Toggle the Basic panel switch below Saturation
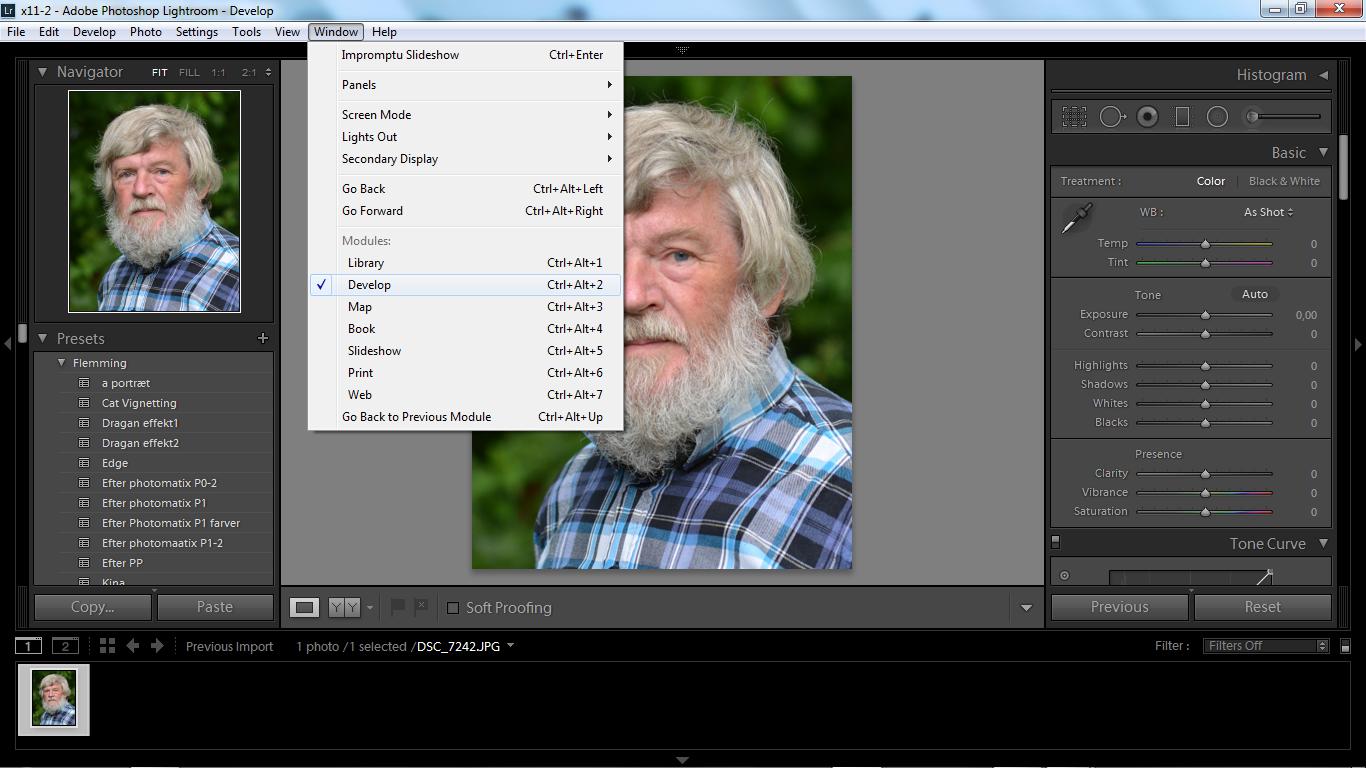1366x768 pixels. pyautogui.click(x=1055, y=542)
